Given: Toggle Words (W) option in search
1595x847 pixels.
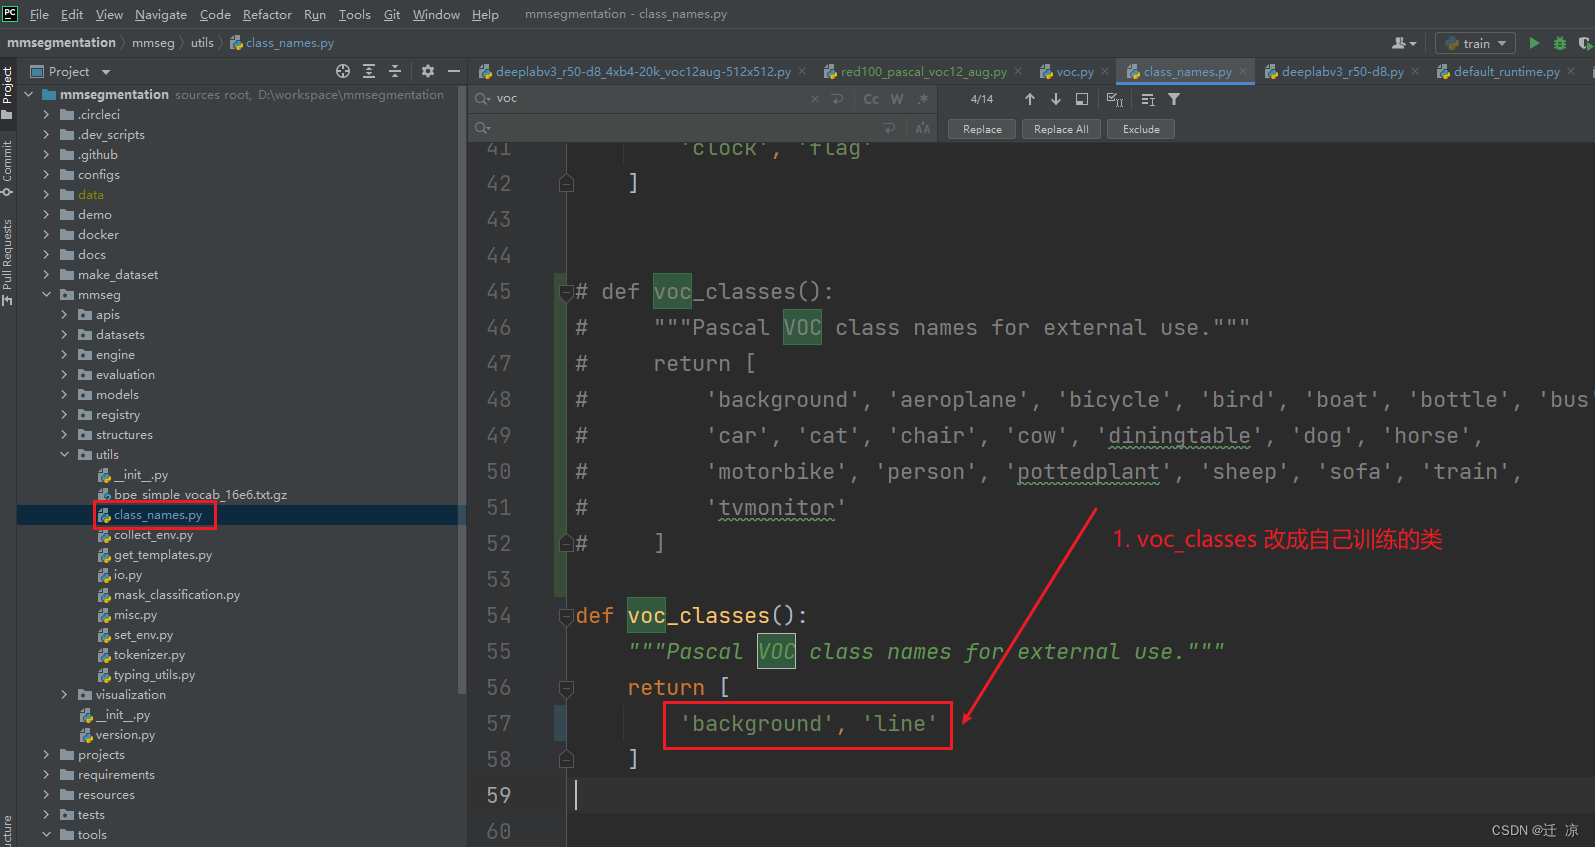Looking at the screenshot, I should [x=897, y=99].
